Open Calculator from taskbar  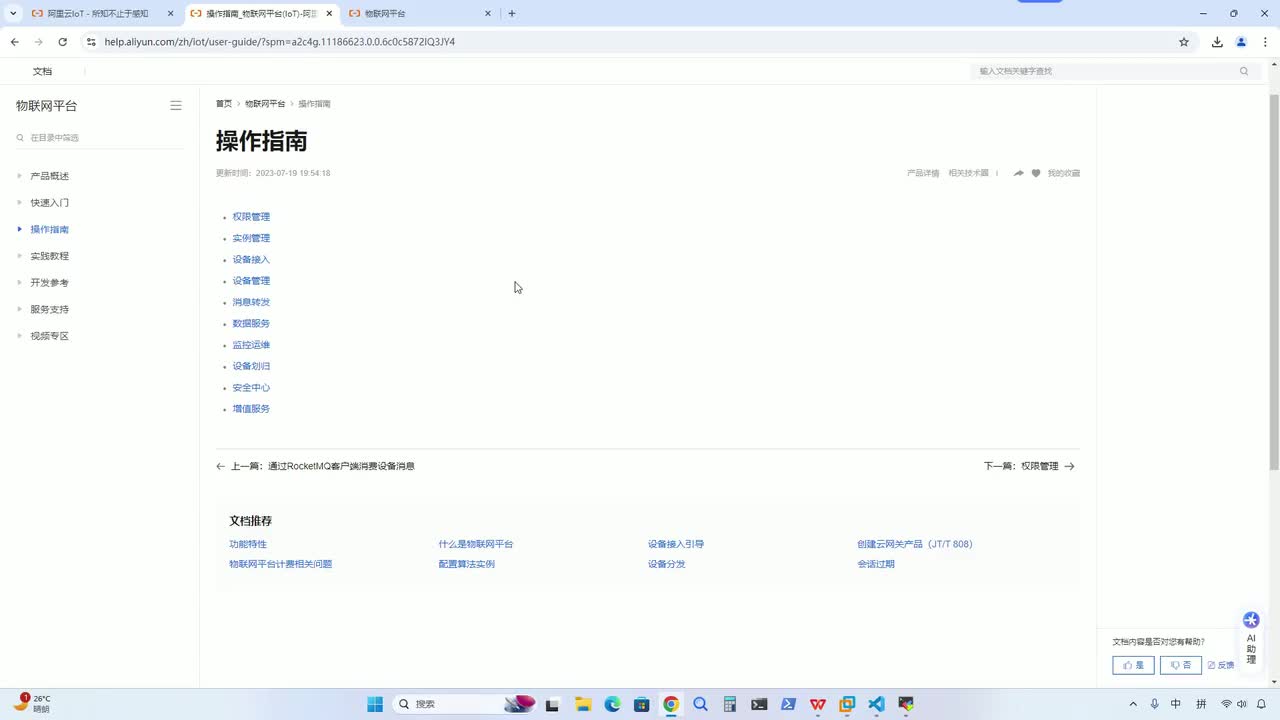coord(730,704)
